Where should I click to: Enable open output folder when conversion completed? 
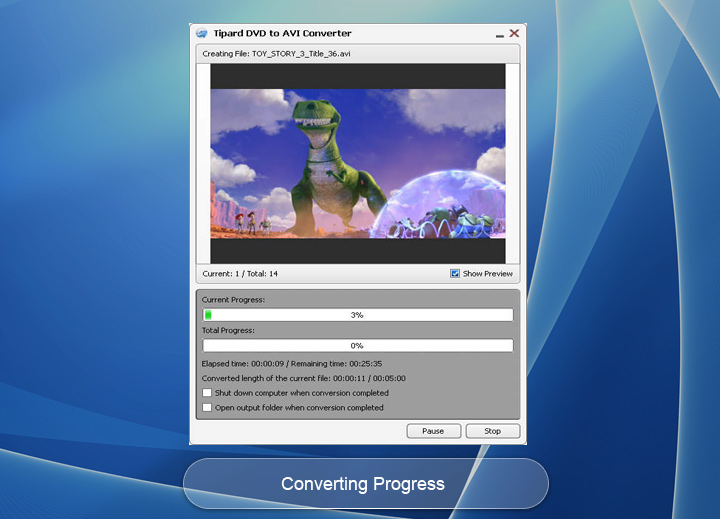(207, 407)
